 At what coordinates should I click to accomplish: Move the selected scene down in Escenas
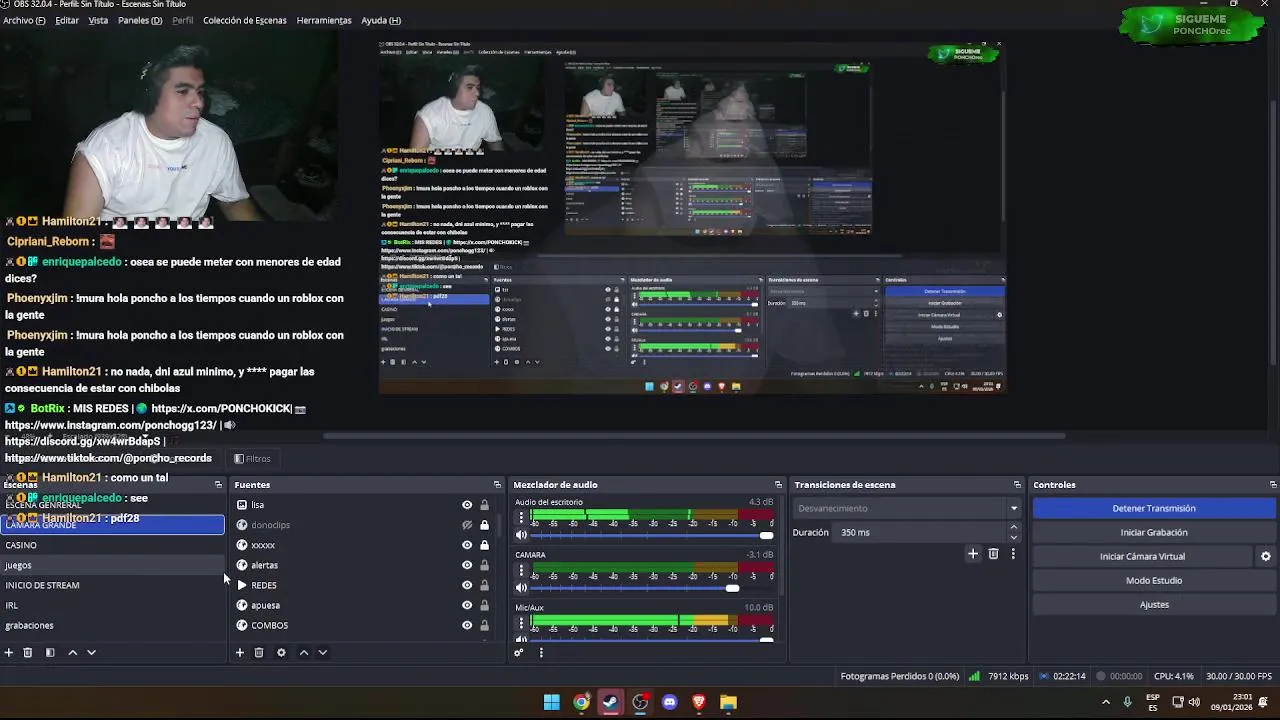coord(91,652)
